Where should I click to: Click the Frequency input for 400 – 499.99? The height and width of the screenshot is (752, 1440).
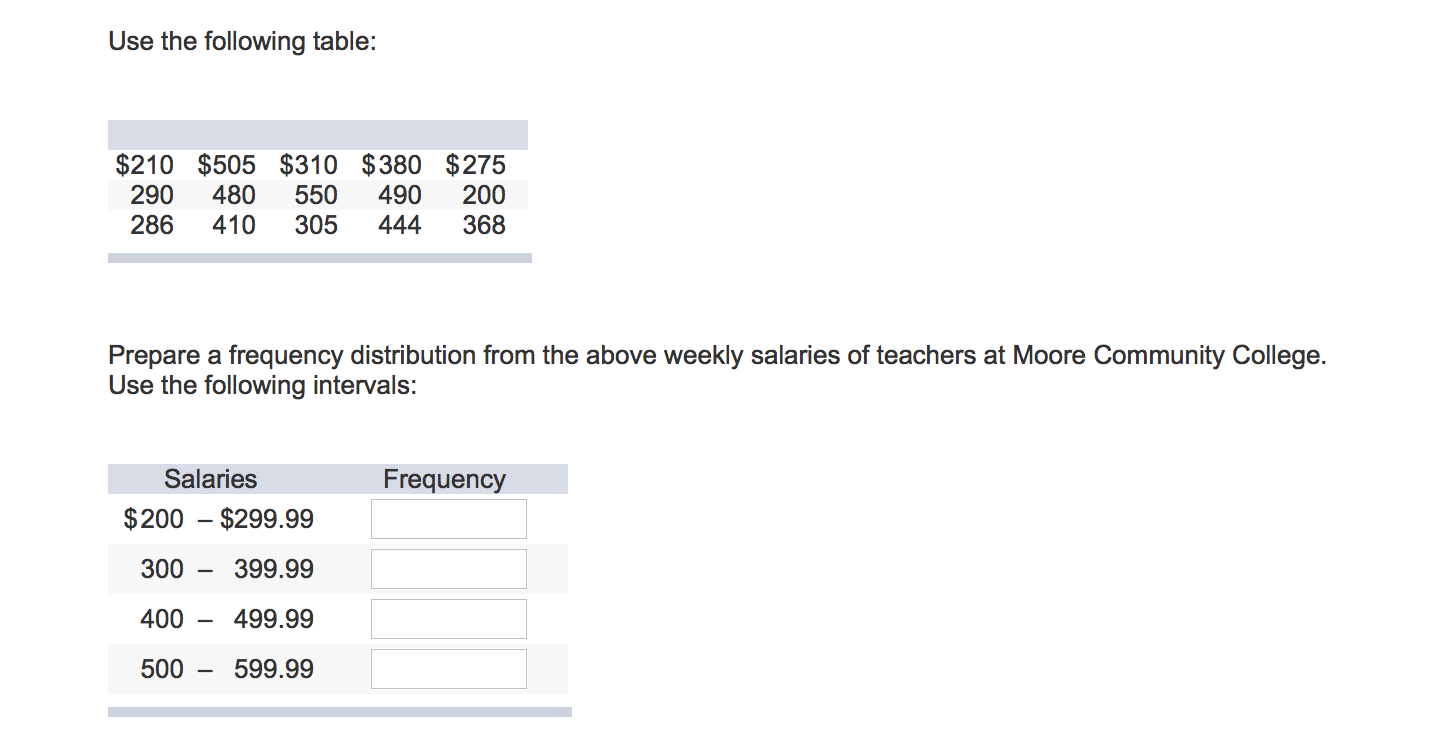(448, 618)
